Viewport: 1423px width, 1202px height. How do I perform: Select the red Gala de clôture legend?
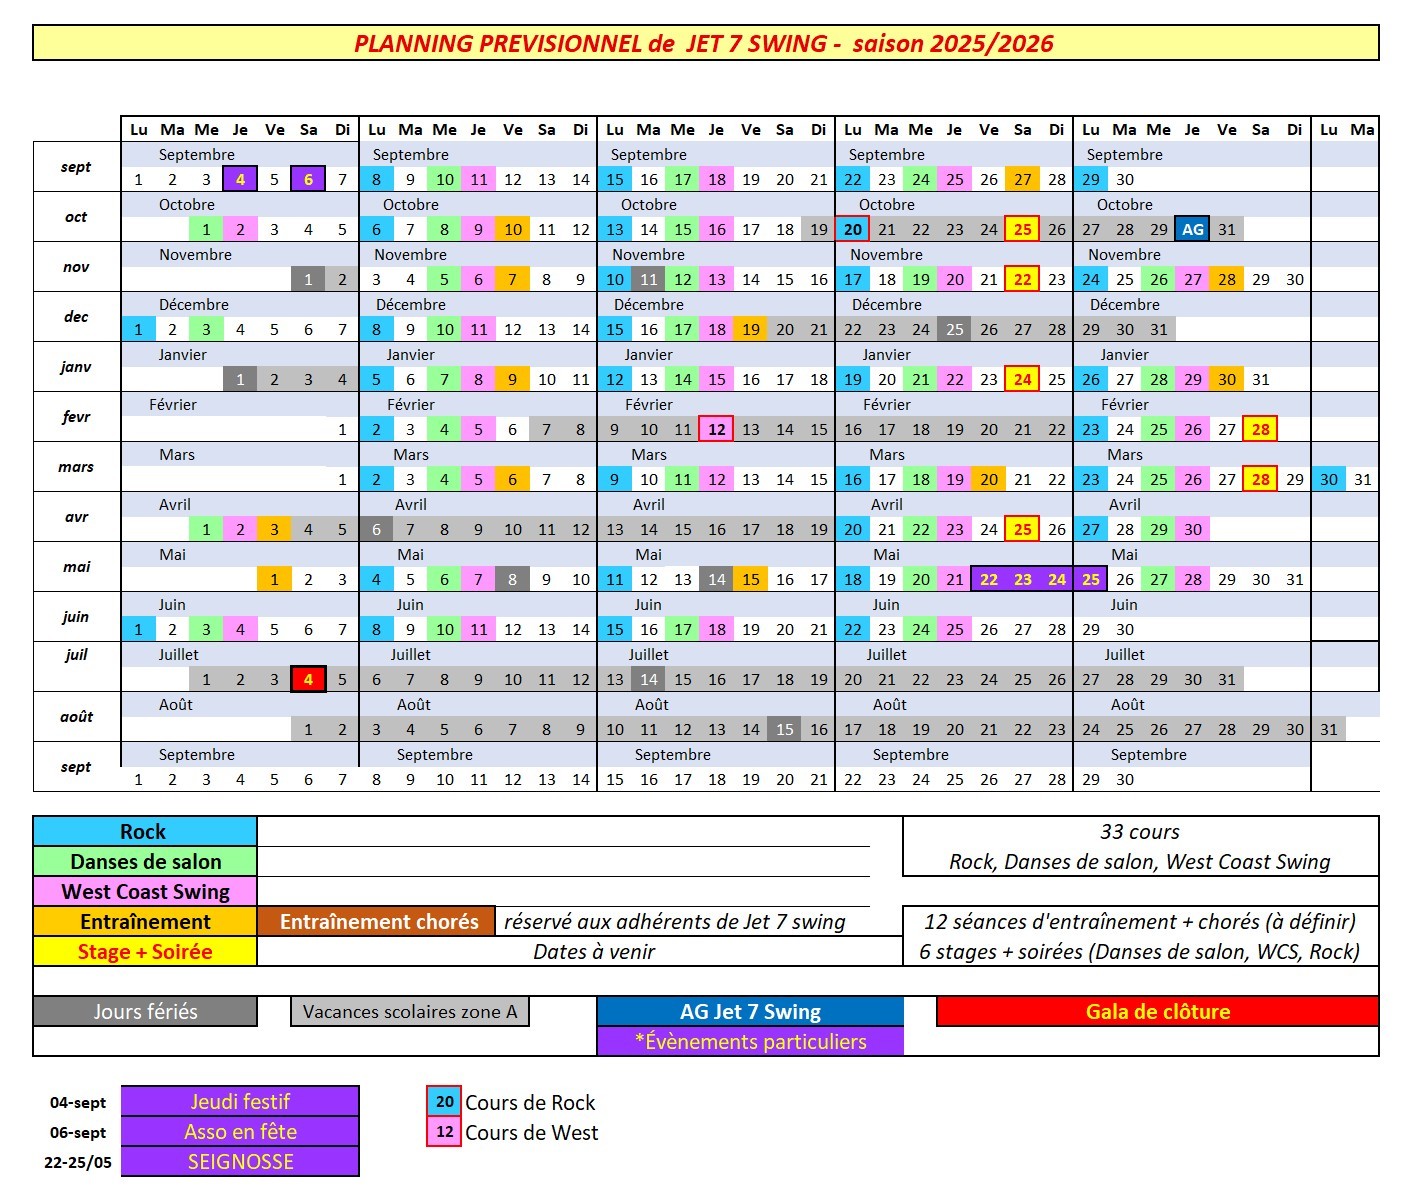click(x=1157, y=1012)
